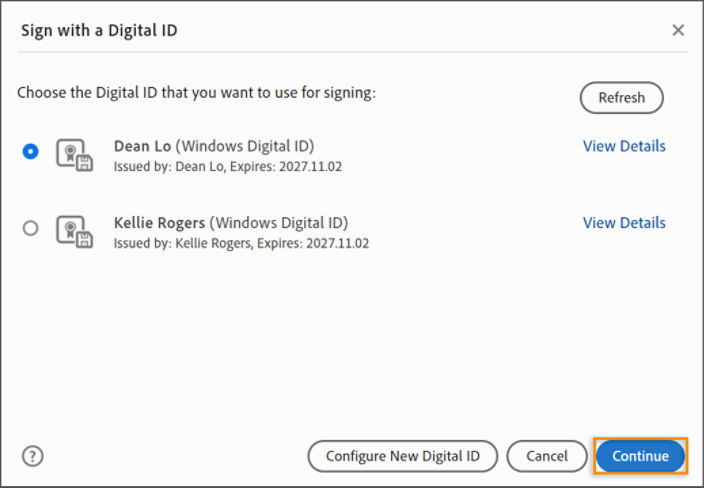This screenshot has height=488, width=704.
Task: View Details for Kellie Rogers' digital ID
Action: click(x=624, y=223)
